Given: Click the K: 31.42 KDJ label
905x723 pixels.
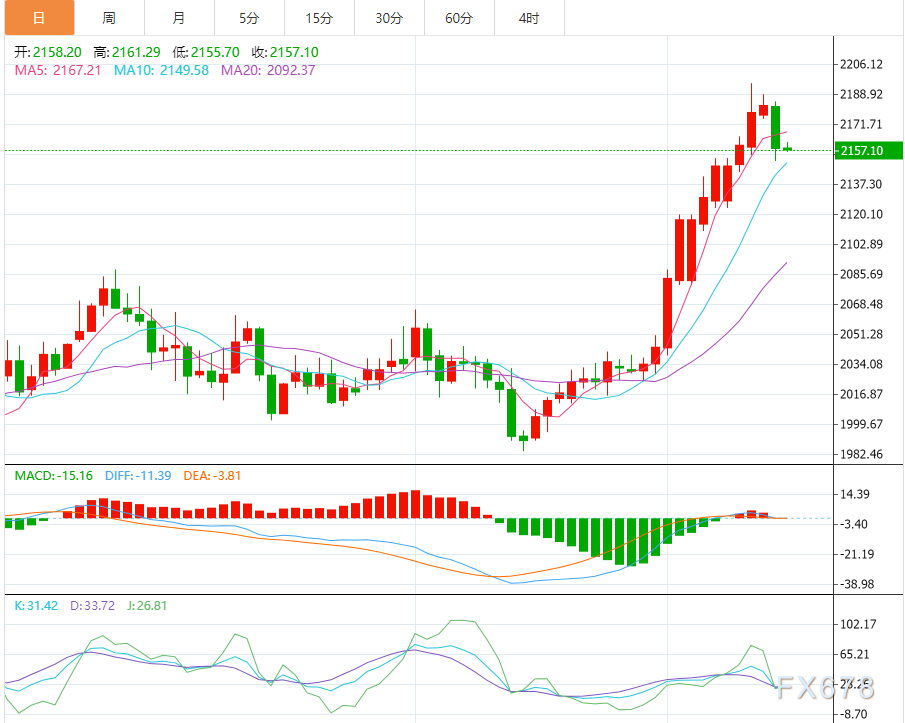Looking at the screenshot, I should click(x=36, y=605).
